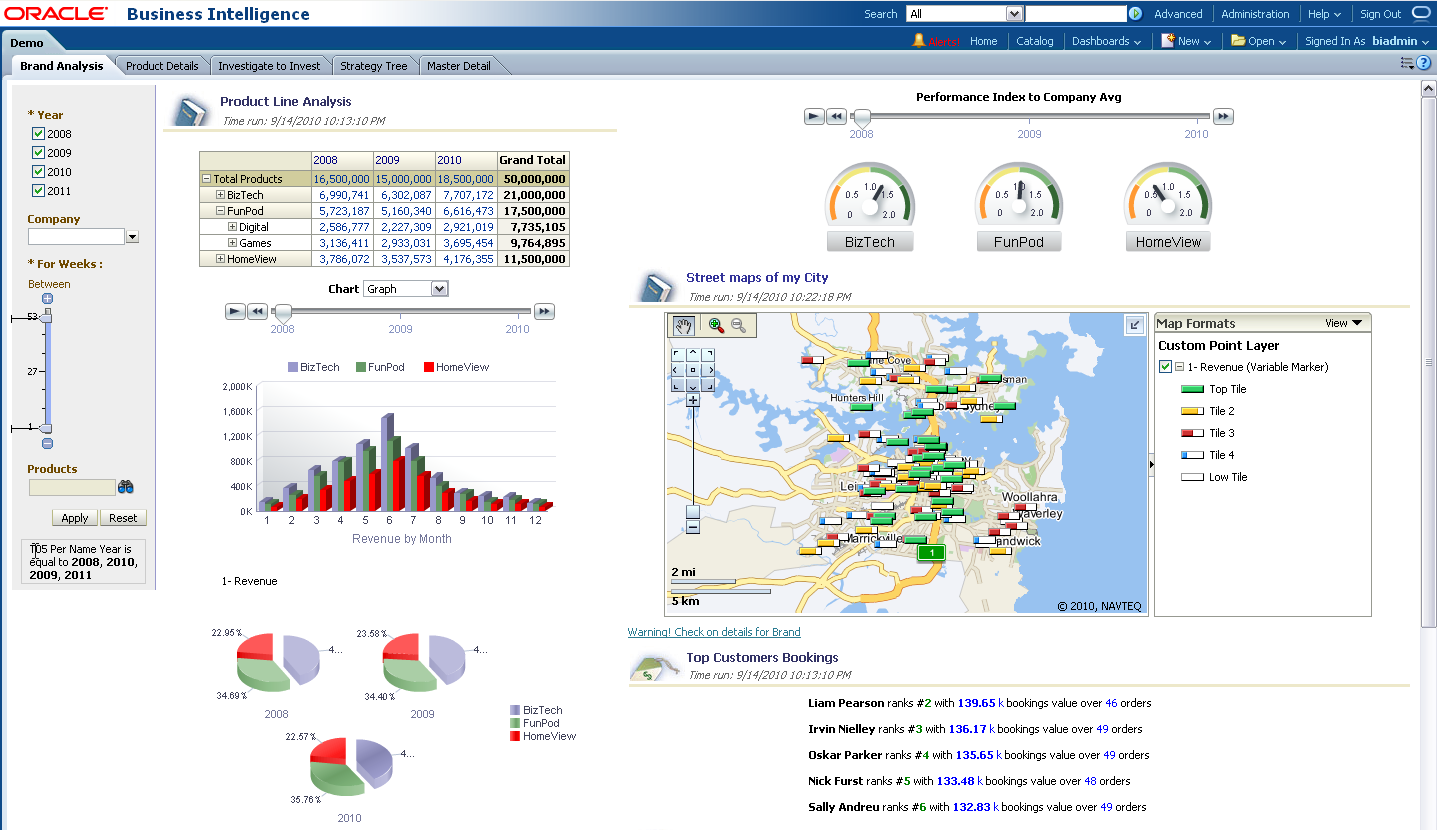Viewport: 1437px width, 830px height.
Task: Switch to the Master Detail tab
Action: coord(459,66)
